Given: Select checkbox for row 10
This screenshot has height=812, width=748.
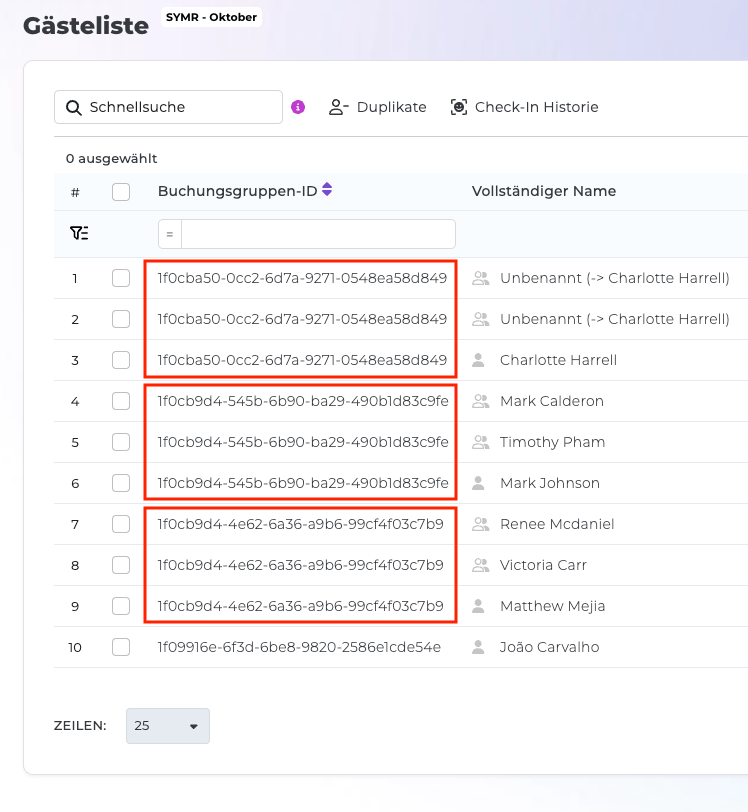Looking at the screenshot, I should [121, 647].
